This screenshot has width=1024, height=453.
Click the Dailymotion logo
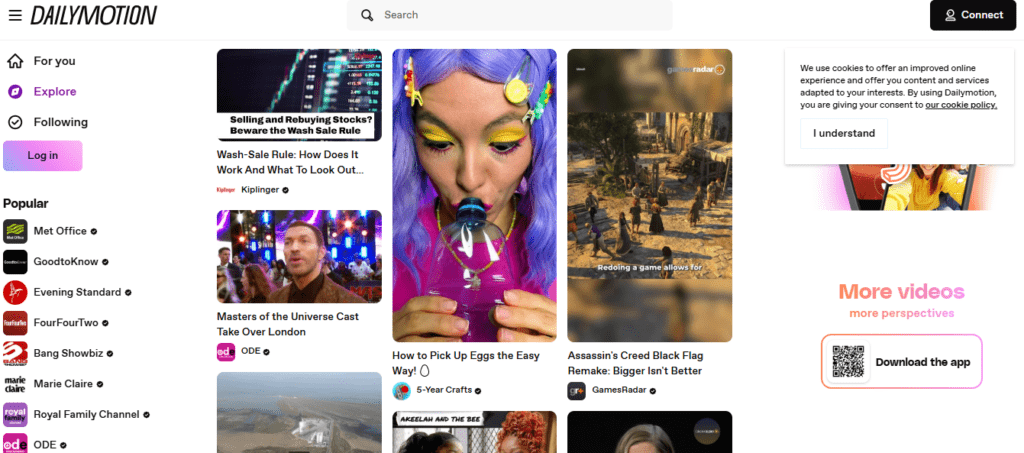[x=93, y=15]
